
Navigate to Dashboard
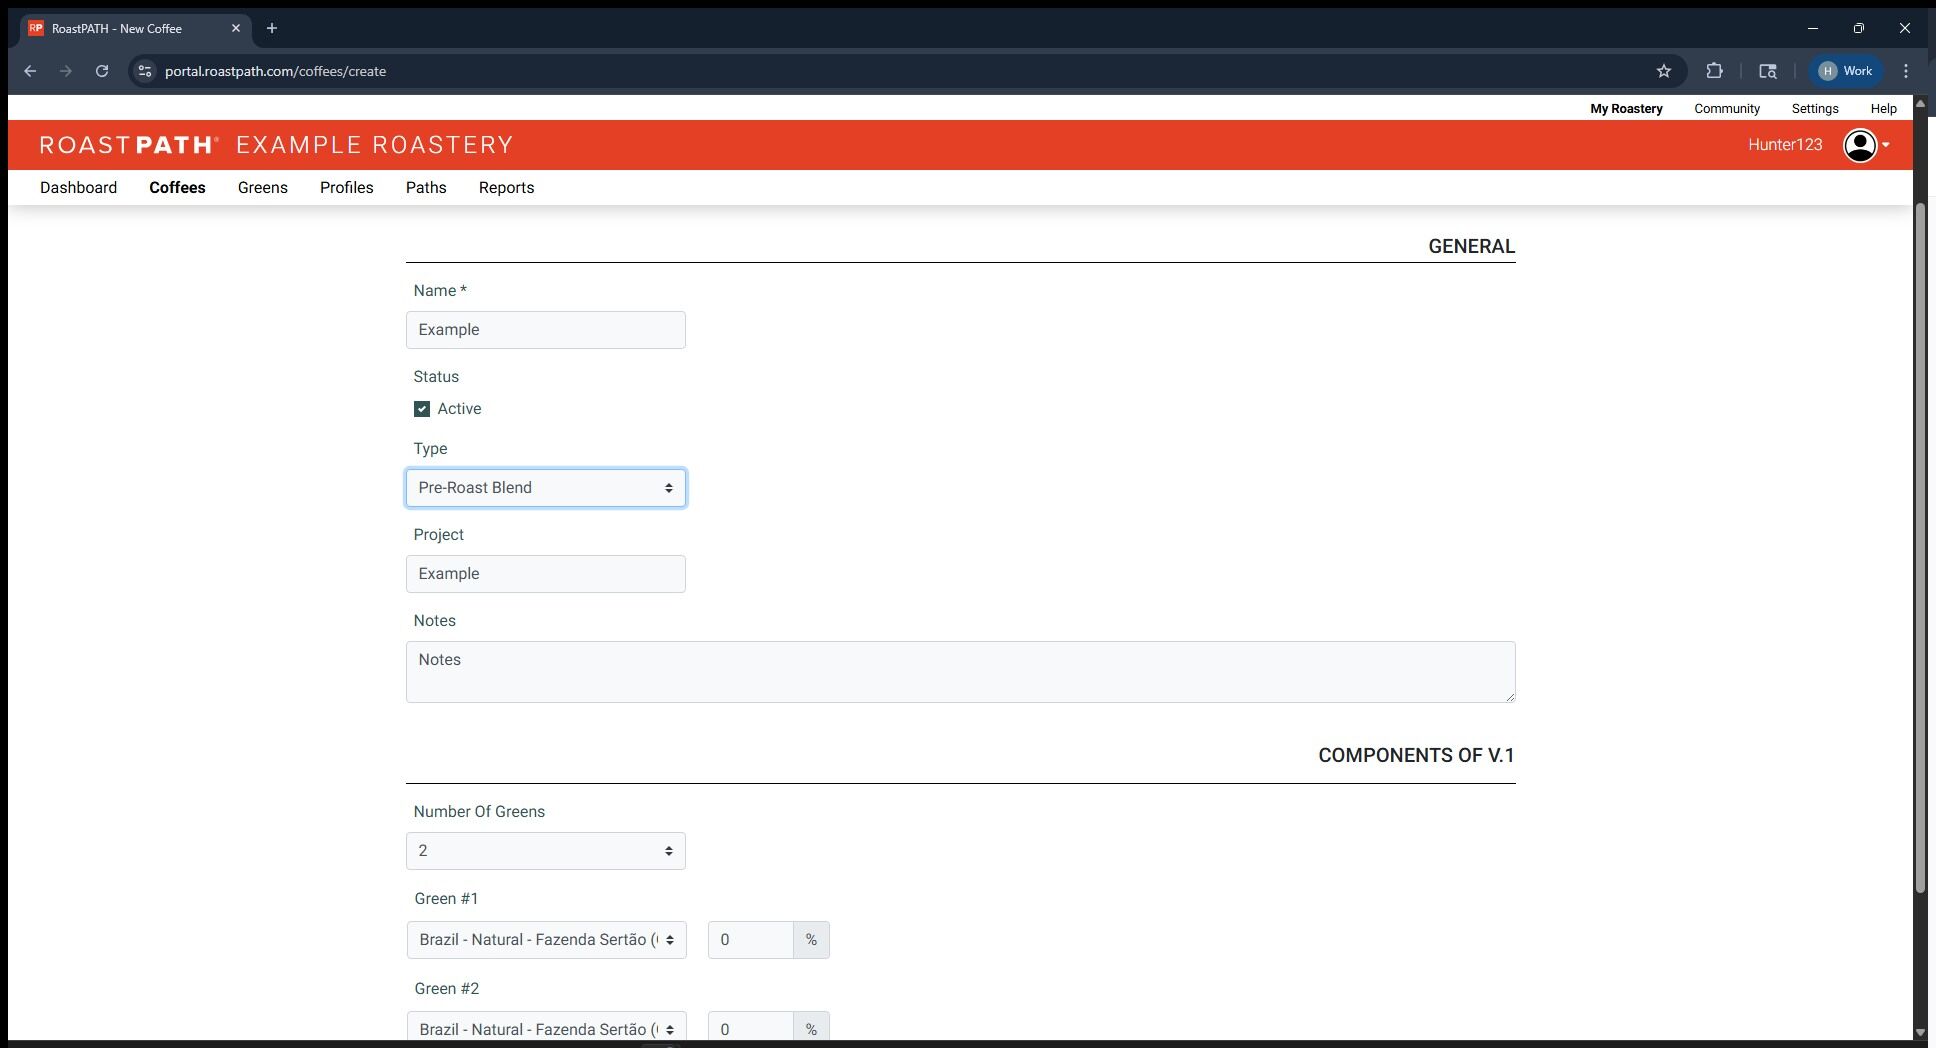pos(78,188)
